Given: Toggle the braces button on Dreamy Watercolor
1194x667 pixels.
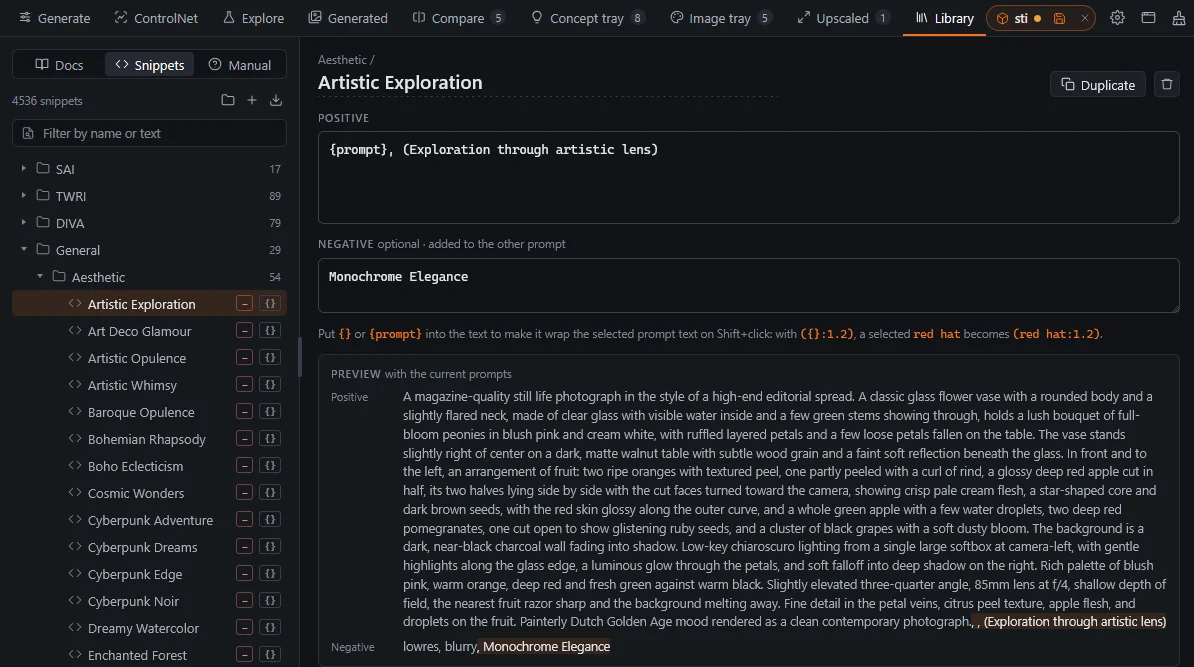Looking at the screenshot, I should (x=270, y=628).
